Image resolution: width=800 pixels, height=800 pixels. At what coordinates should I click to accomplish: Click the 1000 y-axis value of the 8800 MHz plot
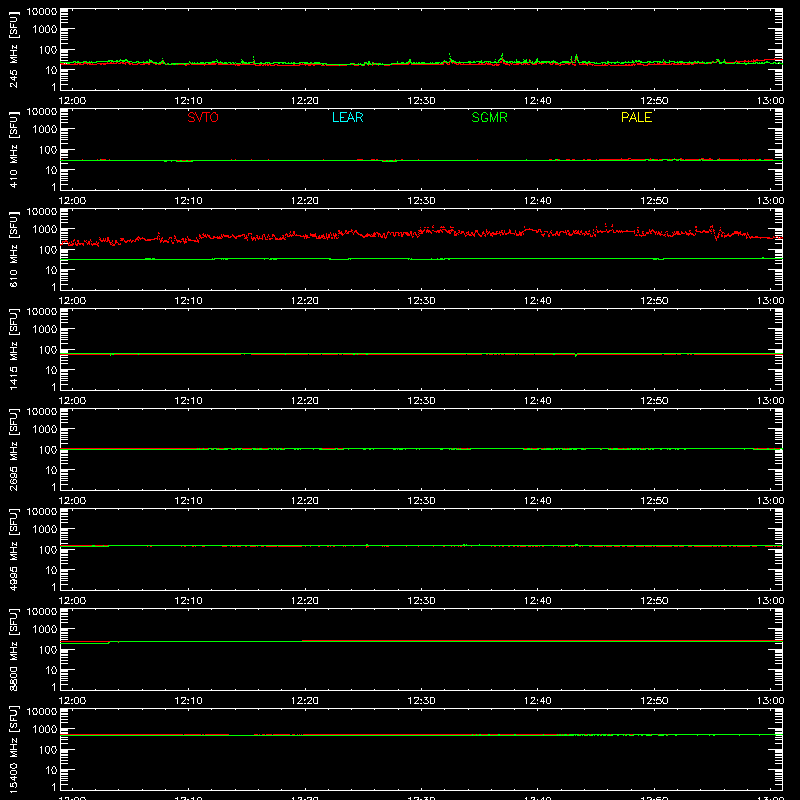pos(45,630)
